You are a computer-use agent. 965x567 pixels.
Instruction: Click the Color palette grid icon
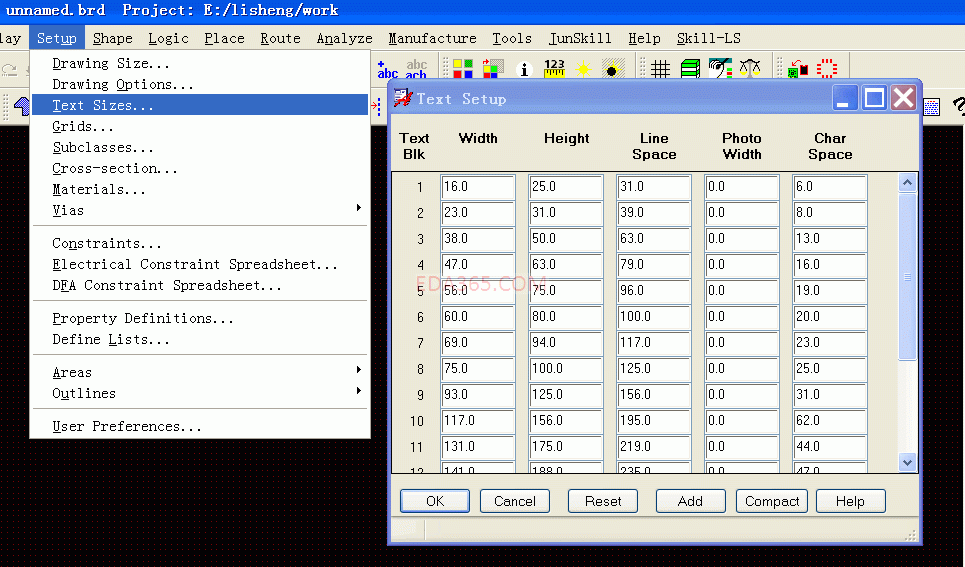pos(463,69)
